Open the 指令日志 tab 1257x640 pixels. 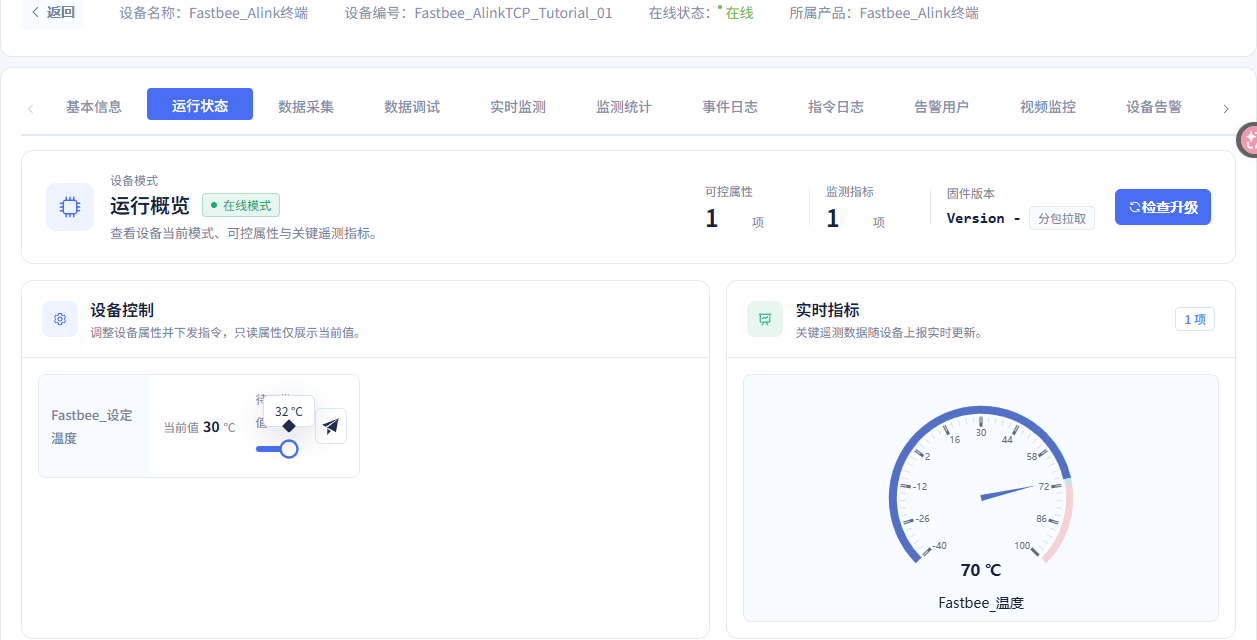point(836,107)
